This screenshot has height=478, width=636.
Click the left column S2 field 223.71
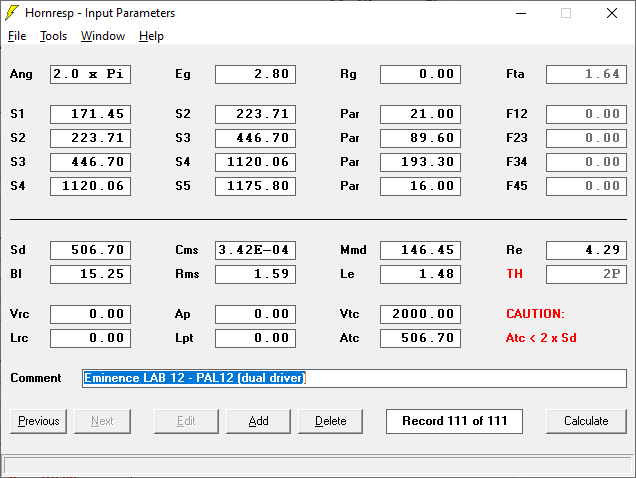coord(90,138)
